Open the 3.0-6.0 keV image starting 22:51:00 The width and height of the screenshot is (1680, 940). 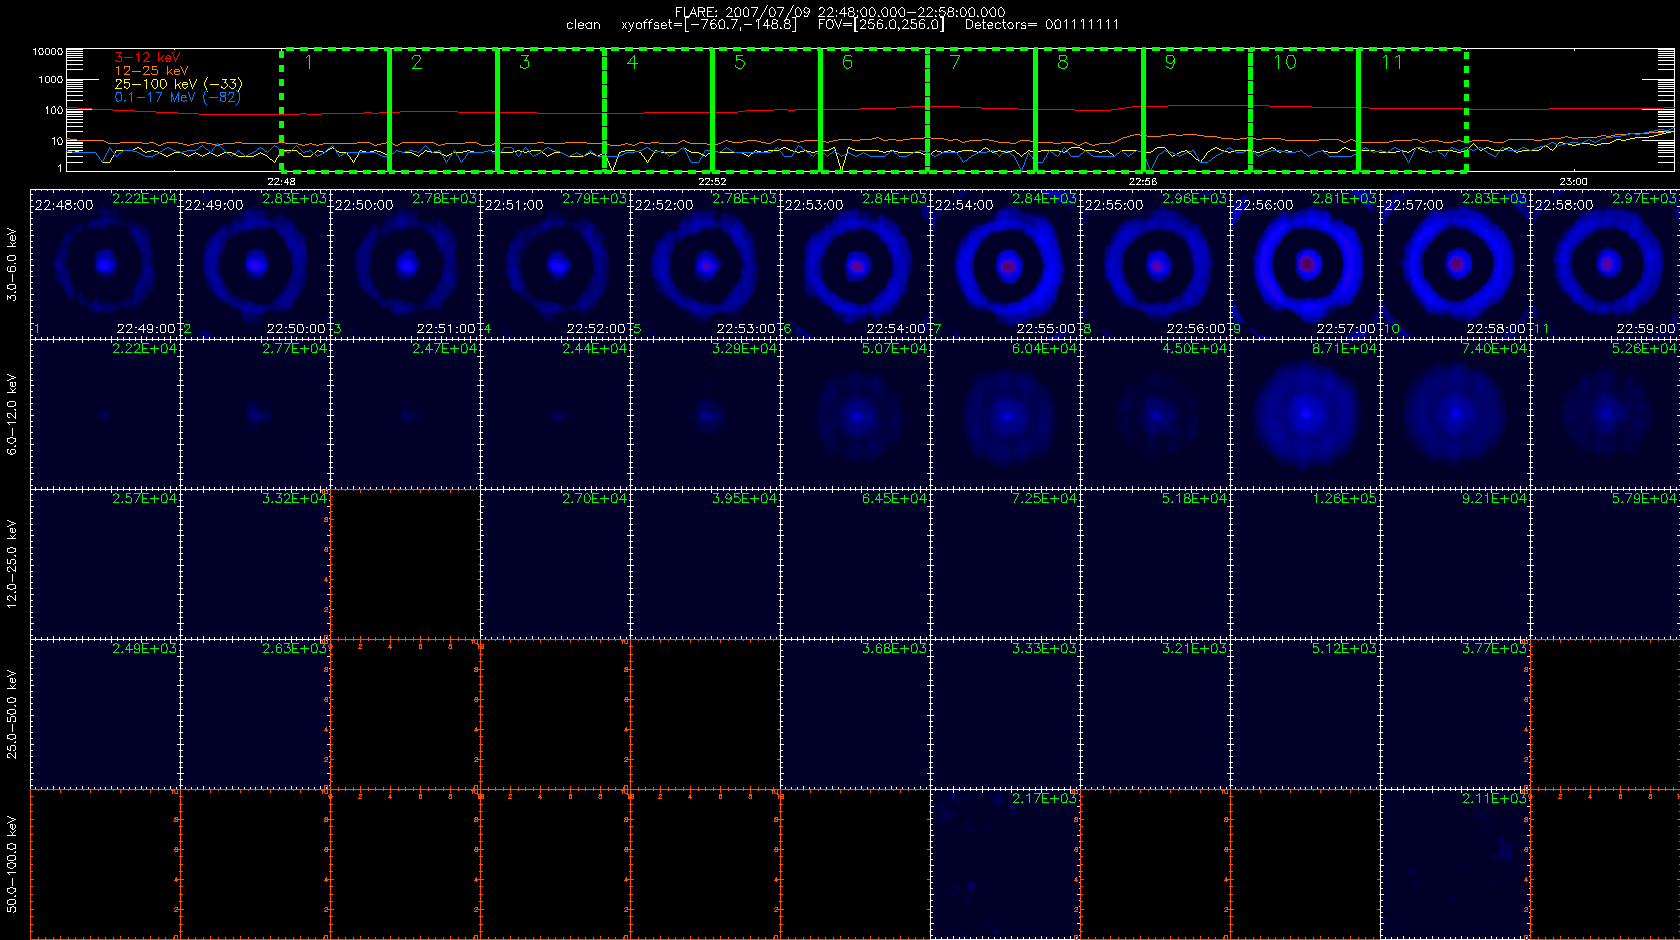pos(555,264)
